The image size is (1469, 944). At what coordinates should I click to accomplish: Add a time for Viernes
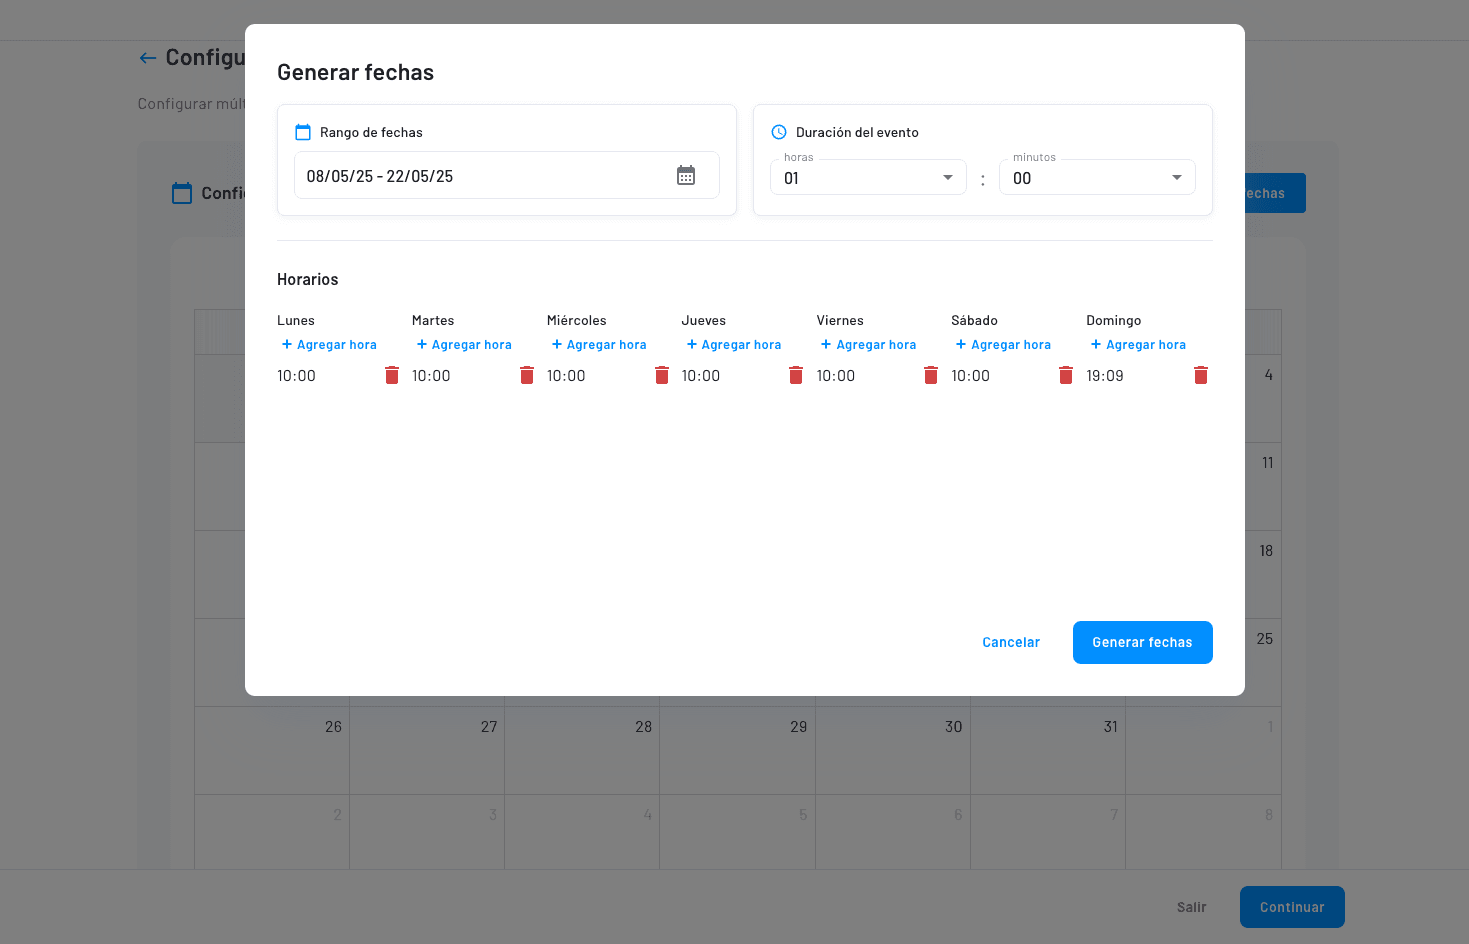(x=868, y=344)
